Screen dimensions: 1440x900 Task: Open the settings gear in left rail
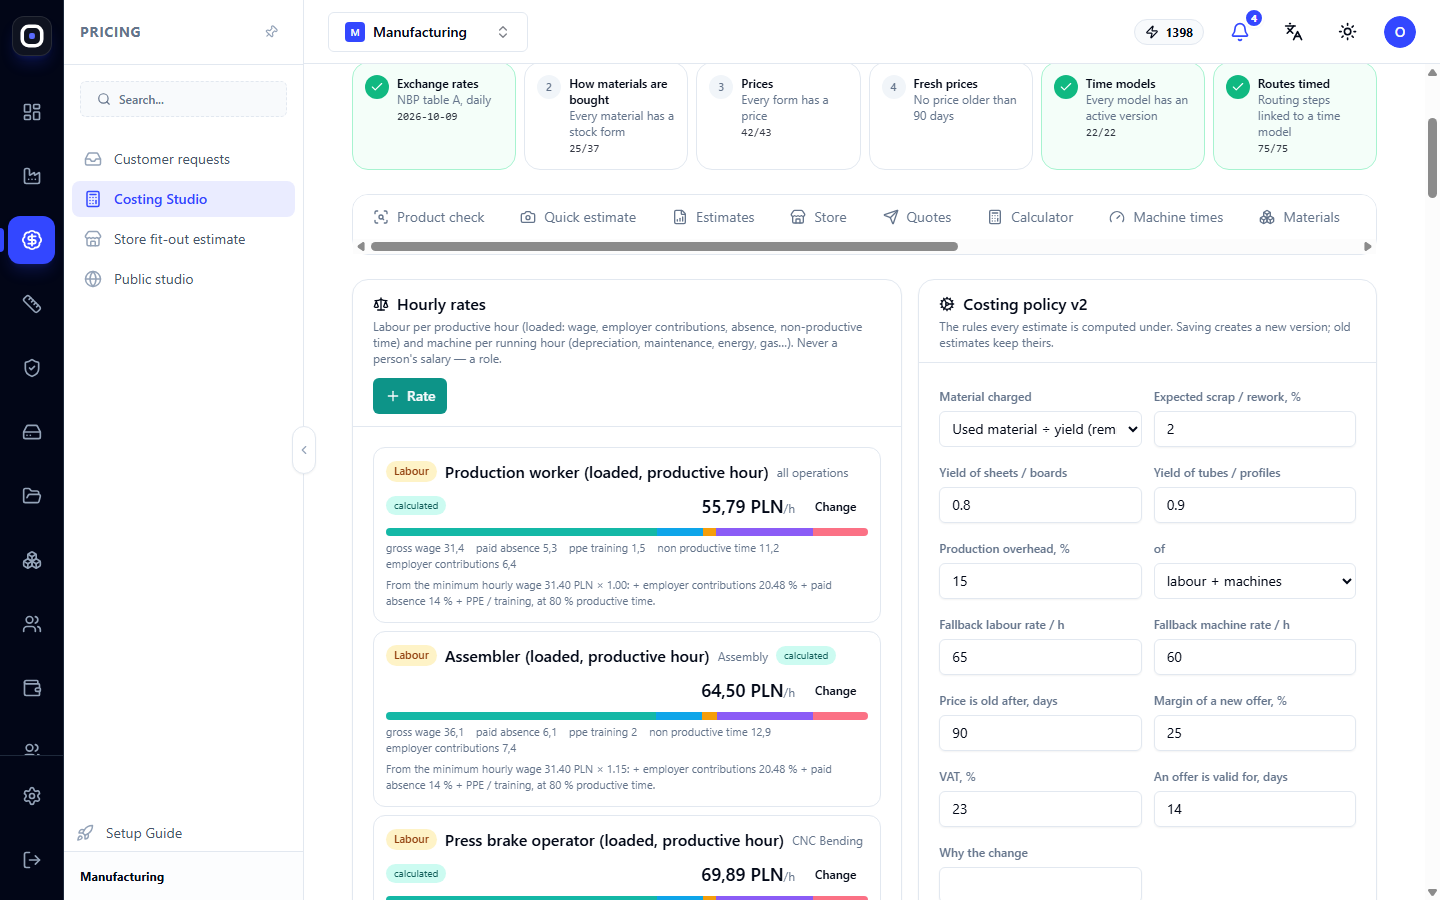pyautogui.click(x=32, y=796)
